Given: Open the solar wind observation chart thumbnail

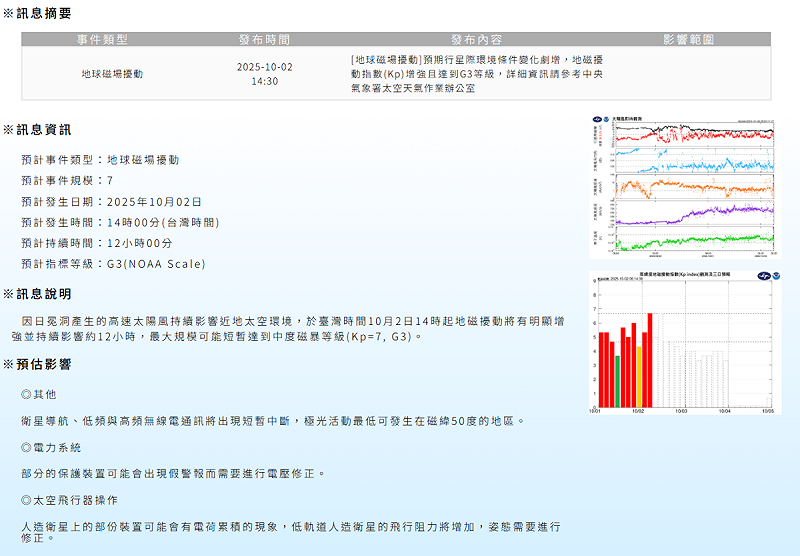Looking at the screenshot, I should (684, 187).
